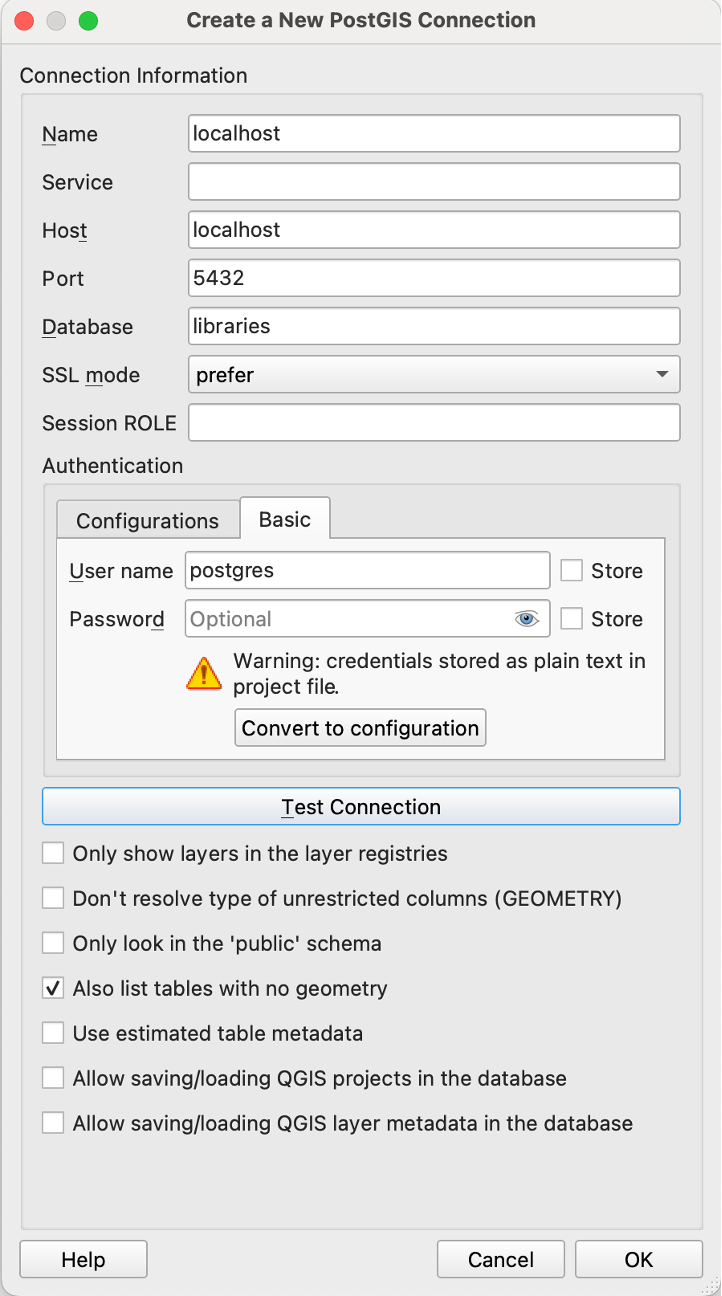Confirm the connection with OK
This screenshot has width=722, height=1296.
[639, 1260]
